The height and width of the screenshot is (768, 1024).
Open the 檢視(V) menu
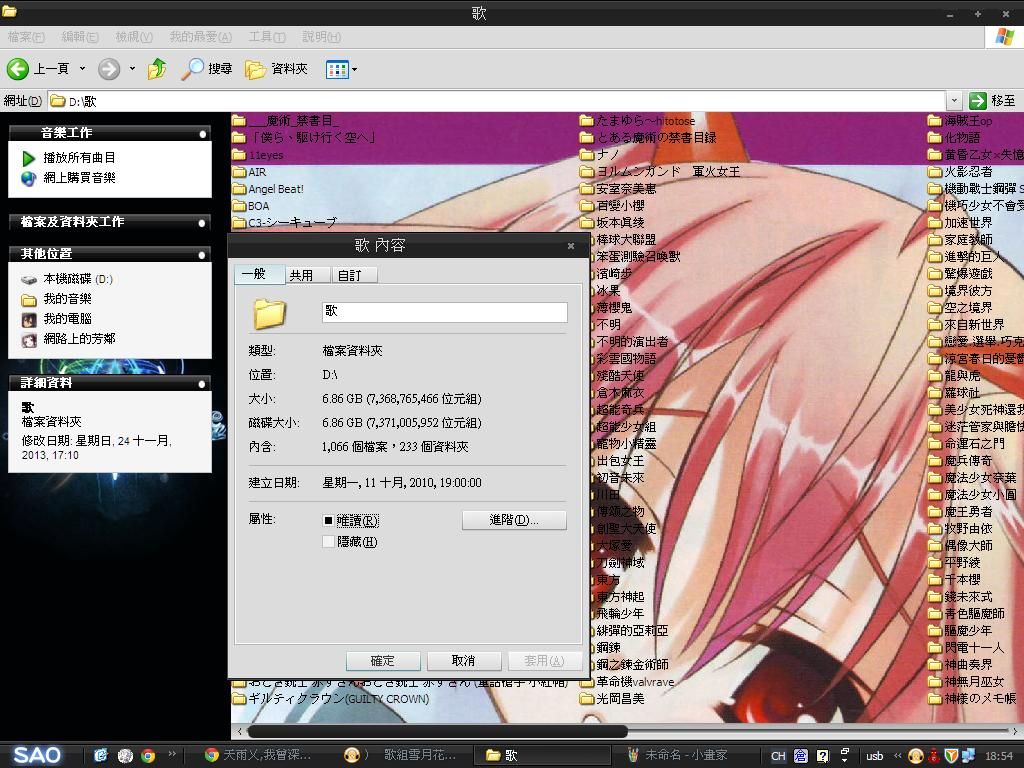(134, 37)
